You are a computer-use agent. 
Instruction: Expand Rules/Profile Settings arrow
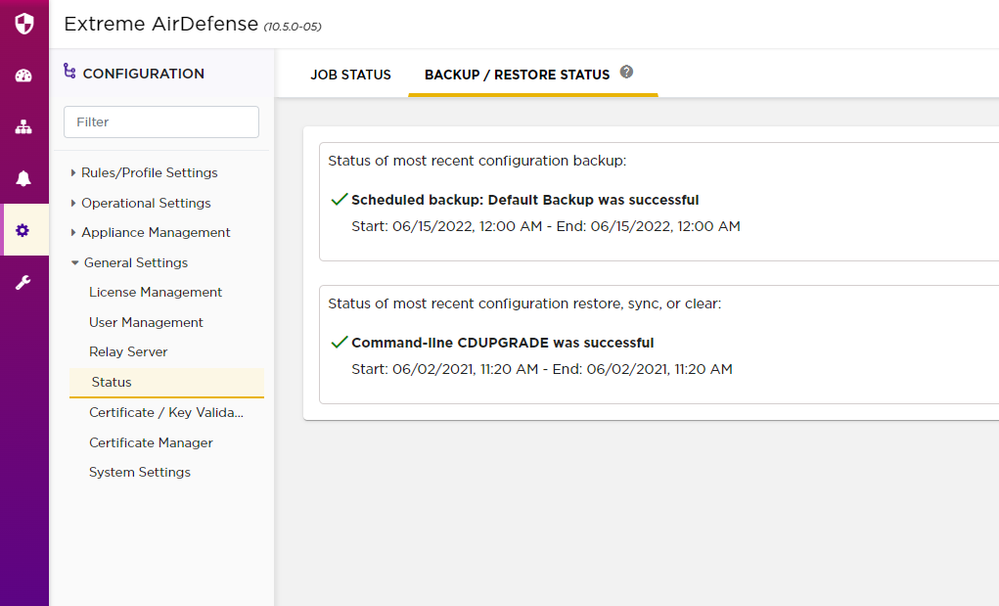point(73,173)
